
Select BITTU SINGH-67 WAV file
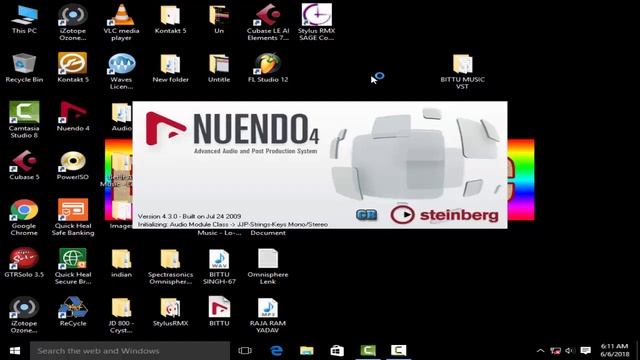tap(219, 266)
